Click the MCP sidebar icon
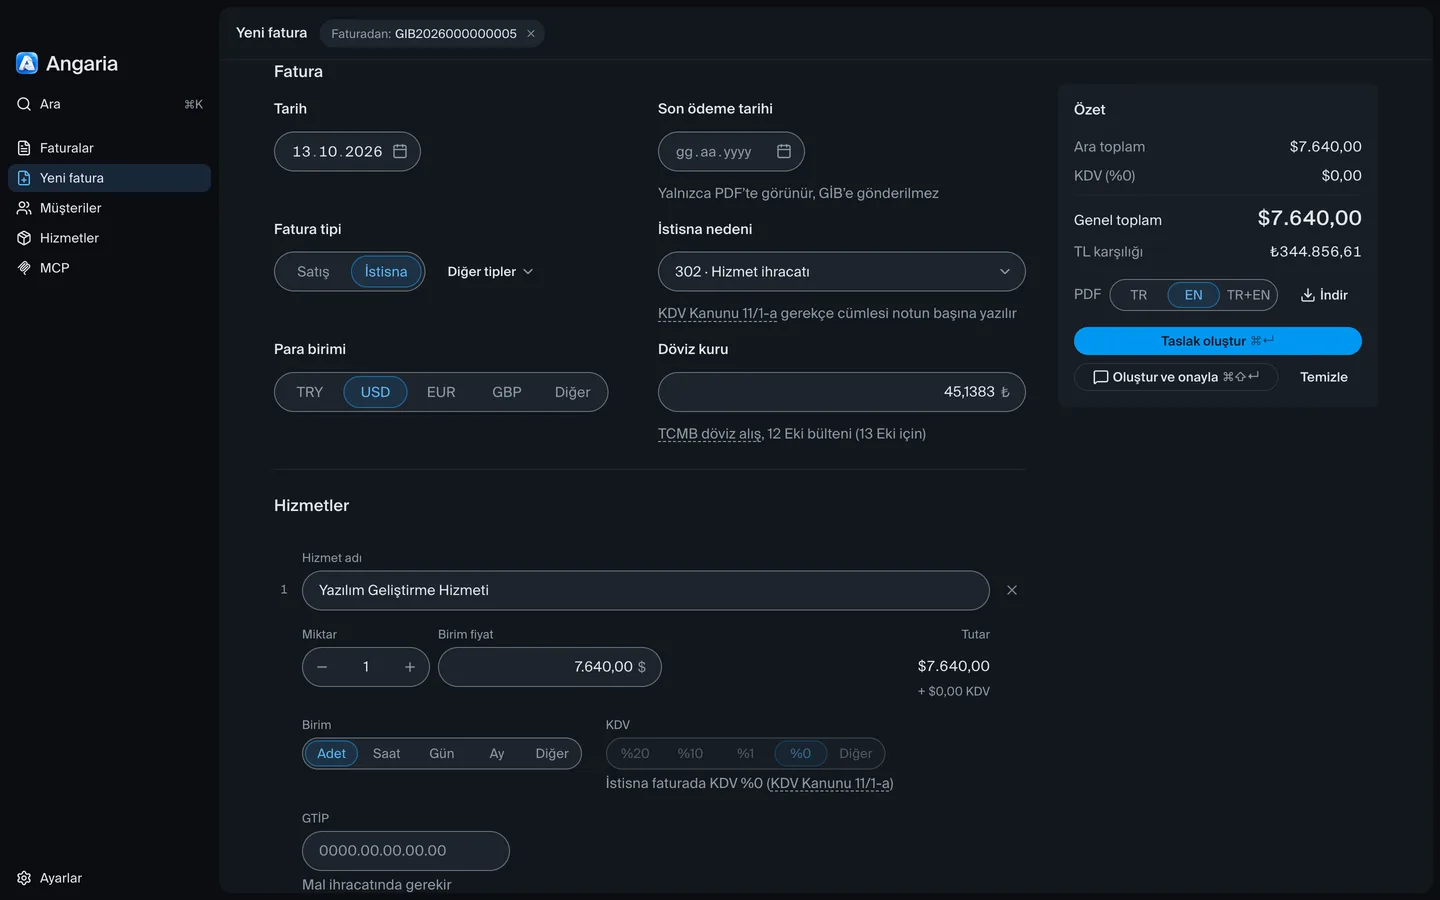 tap(24, 268)
